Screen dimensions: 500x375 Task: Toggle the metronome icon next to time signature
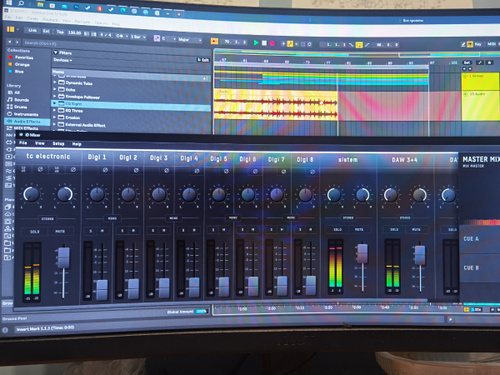click(120, 36)
